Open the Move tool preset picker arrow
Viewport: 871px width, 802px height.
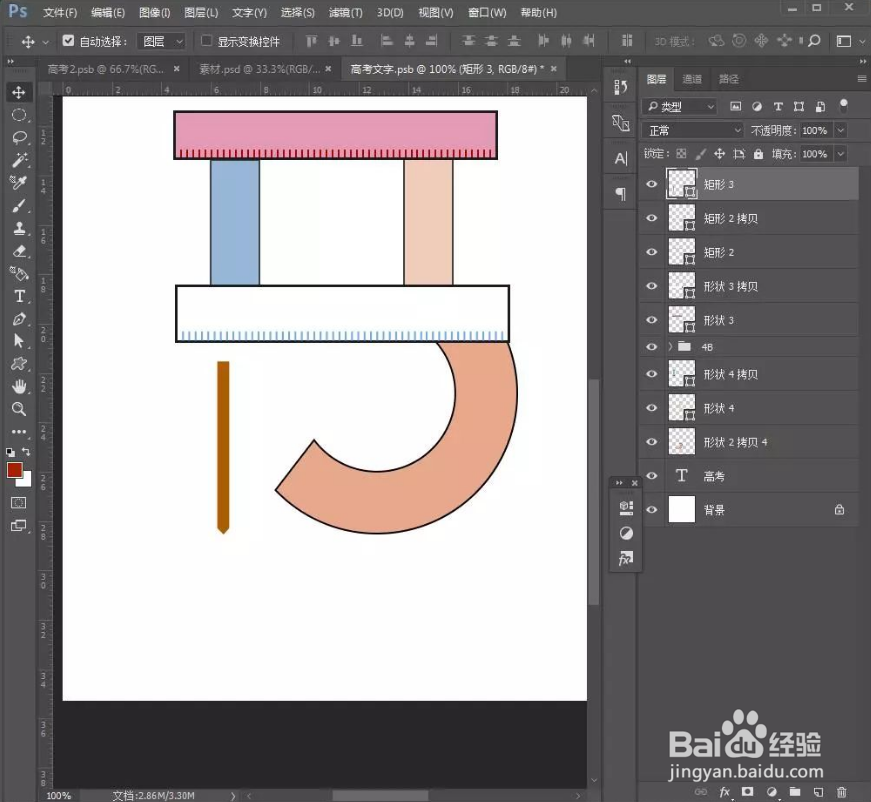point(46,42)
